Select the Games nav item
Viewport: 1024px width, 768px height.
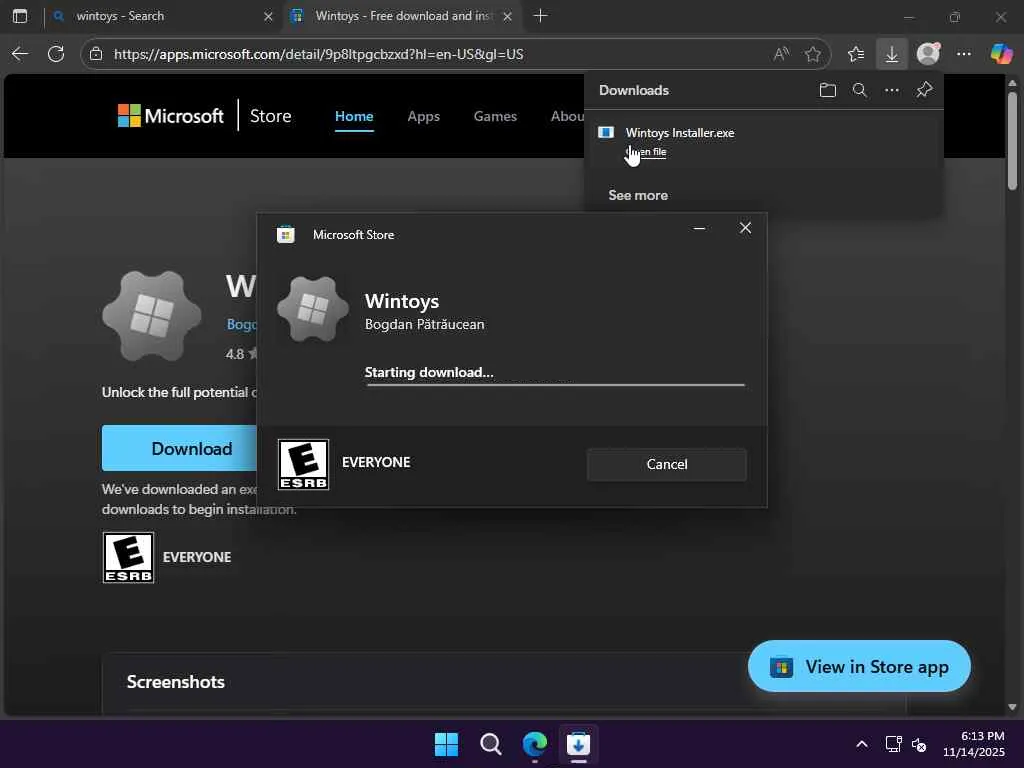(x=495, y=116)
